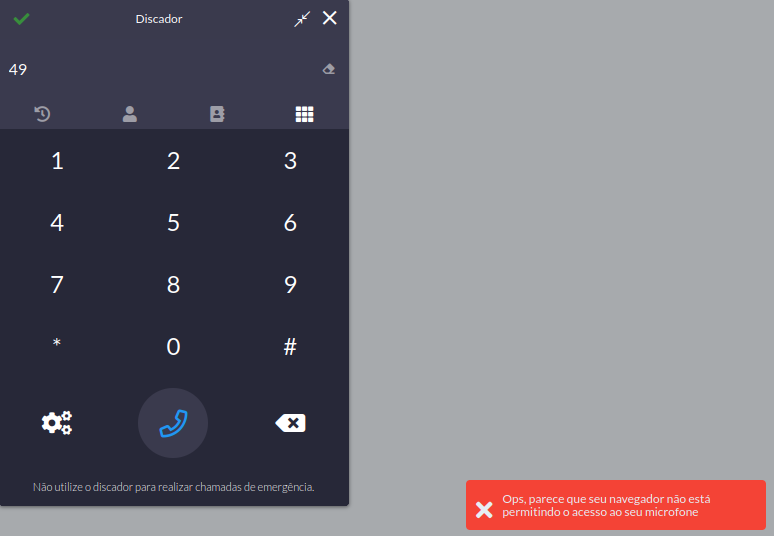Dial digit 9 on keypad
Screen dimensions: 774x536
click(x=290, y=284)
